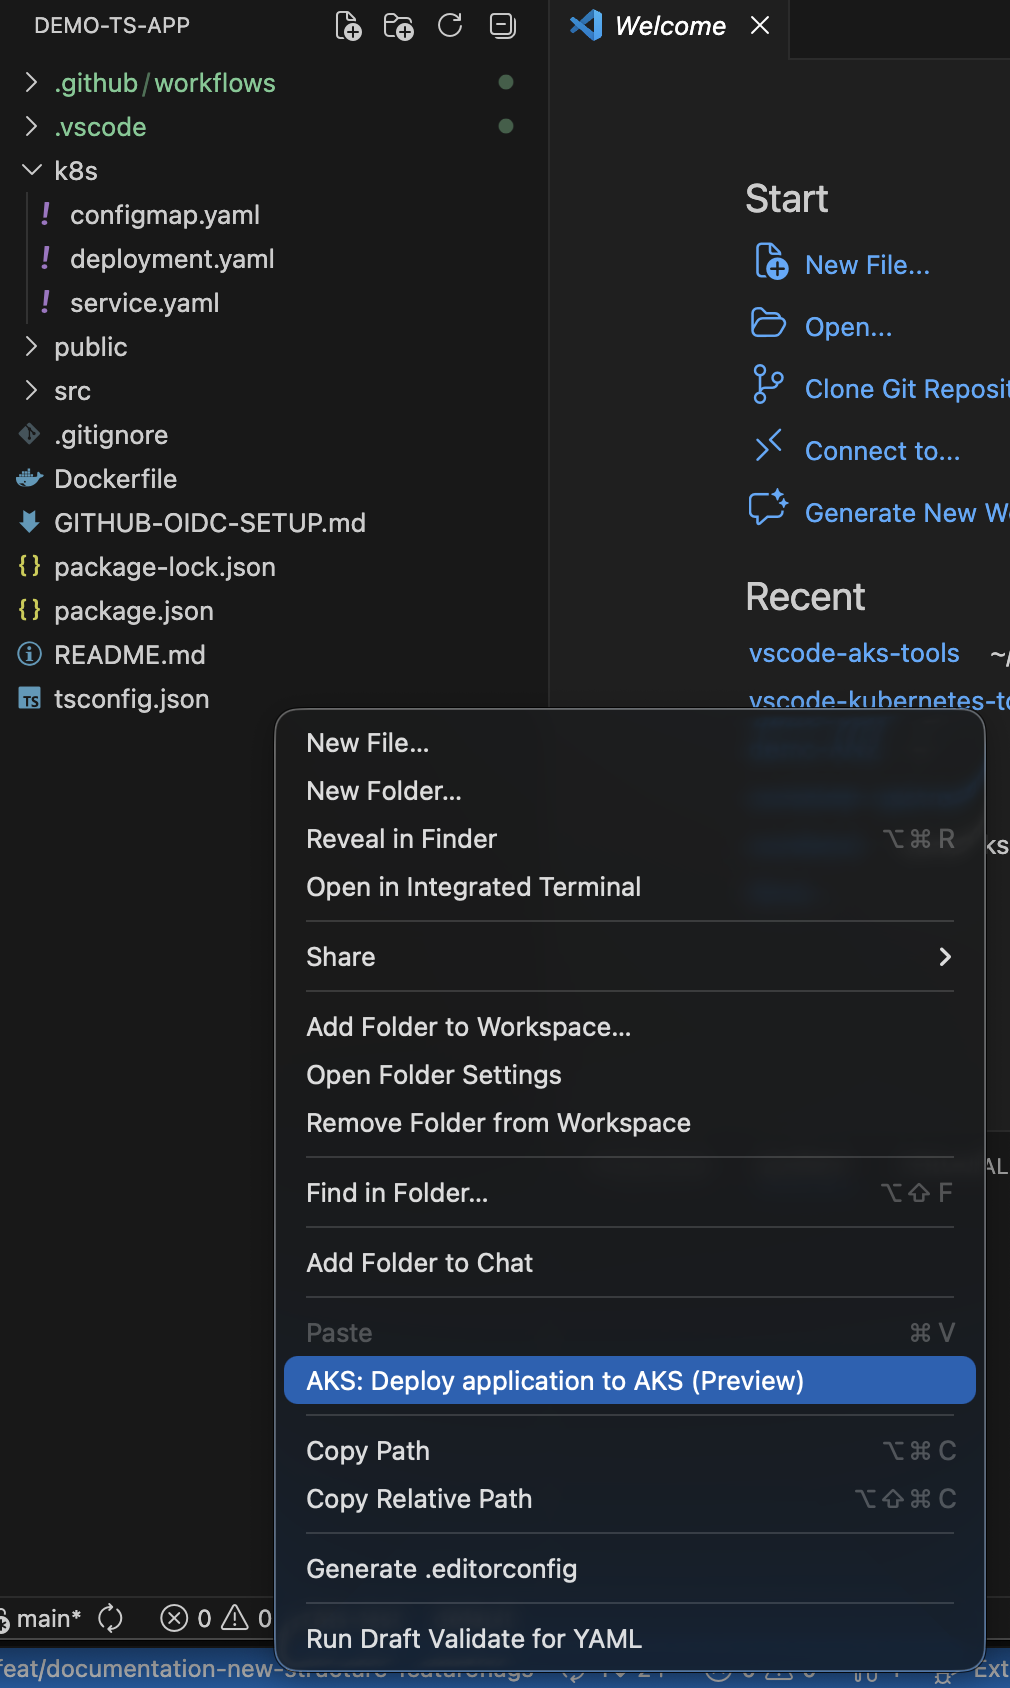Click the New File icon in explorer header

(x=348, y=26)
